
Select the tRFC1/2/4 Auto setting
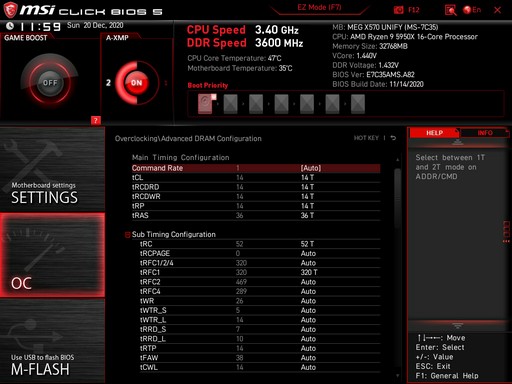pos(308,263)
